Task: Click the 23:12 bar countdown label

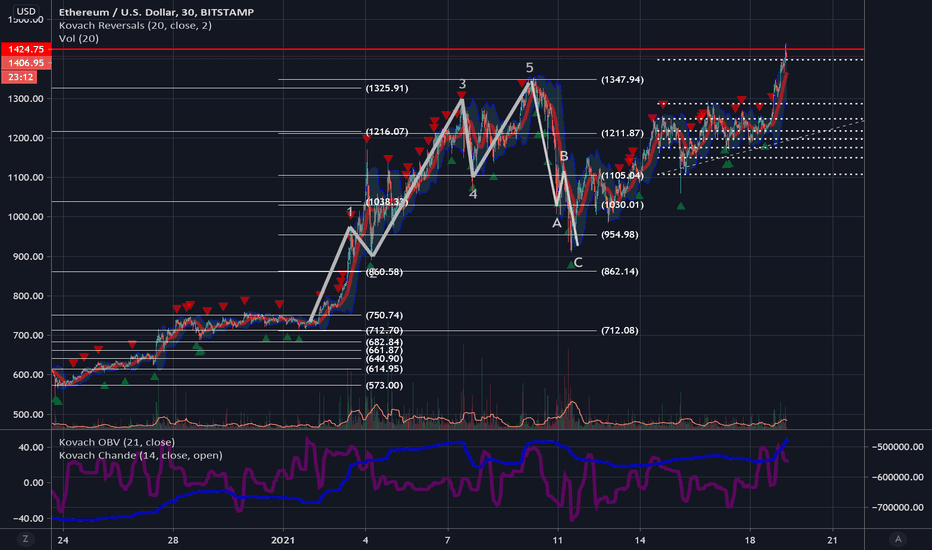Action: click(20, 77)
